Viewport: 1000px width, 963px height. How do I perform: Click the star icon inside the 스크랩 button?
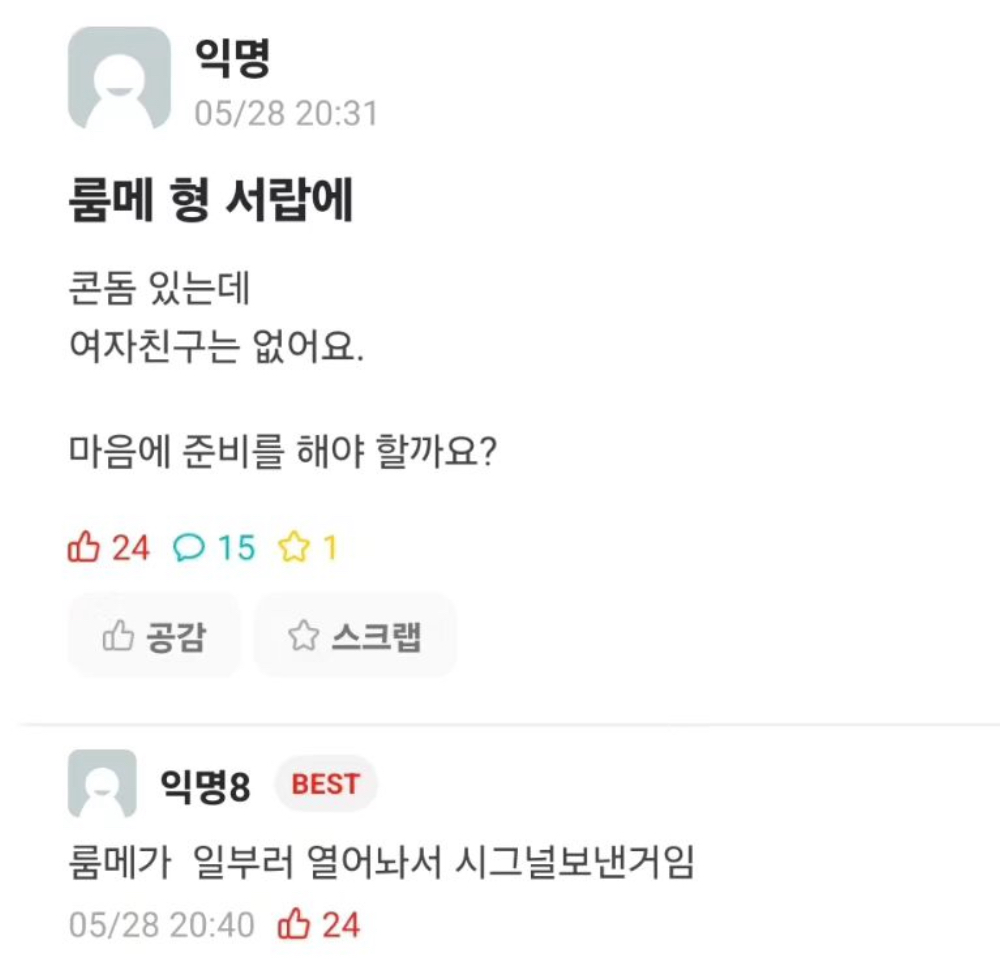(x=302, y=636)
